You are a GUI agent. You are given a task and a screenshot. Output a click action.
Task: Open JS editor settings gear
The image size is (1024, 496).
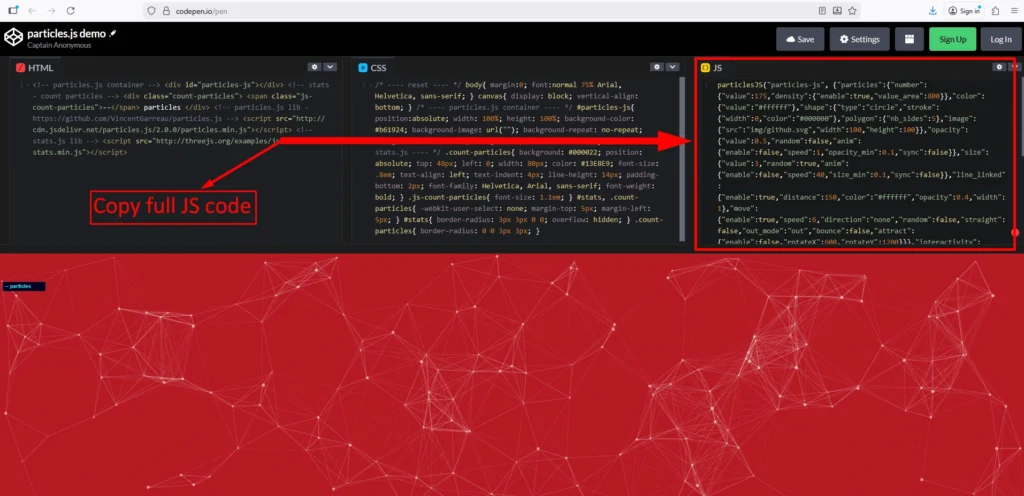998,67
